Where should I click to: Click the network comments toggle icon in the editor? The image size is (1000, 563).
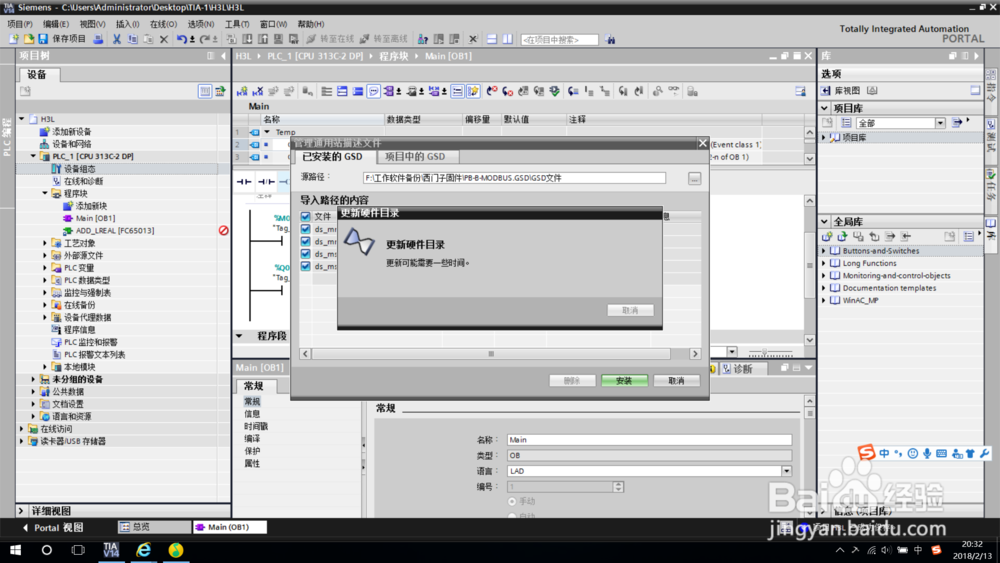coord(374,92)
